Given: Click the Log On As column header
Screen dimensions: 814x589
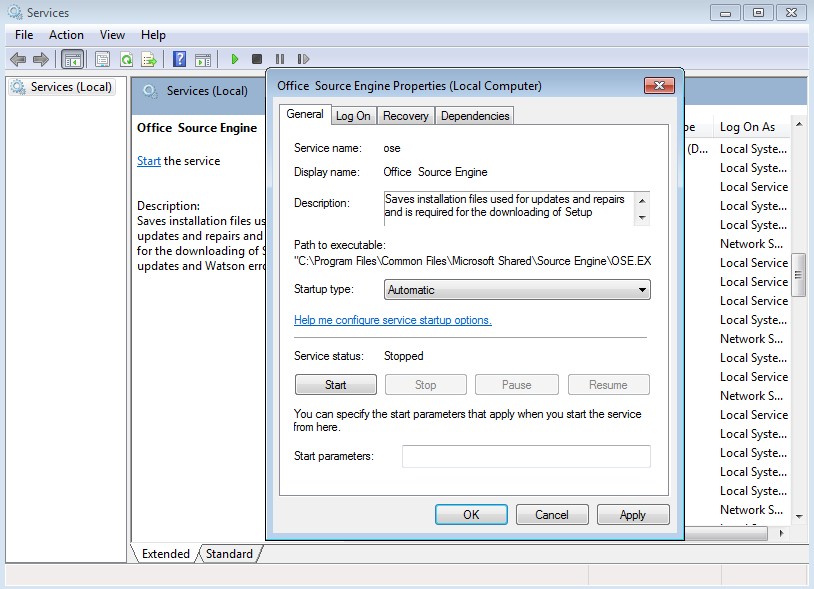Looking at the screenshot, I should 752,127.
